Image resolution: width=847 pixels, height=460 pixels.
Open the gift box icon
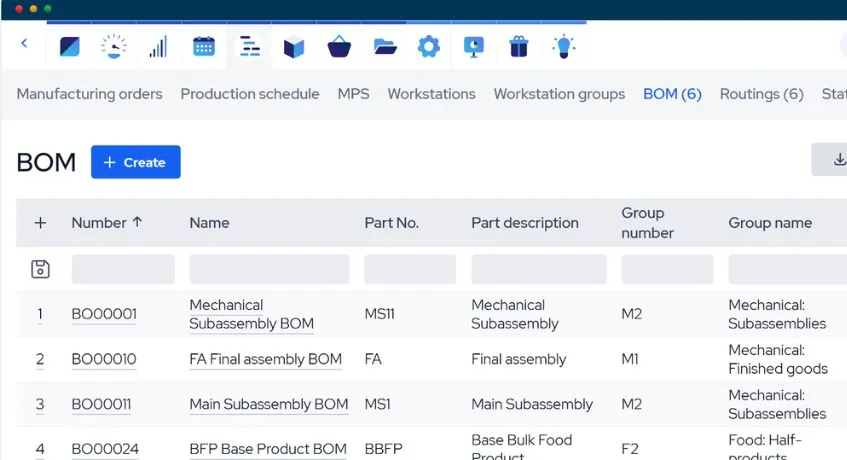pos(519,47)
